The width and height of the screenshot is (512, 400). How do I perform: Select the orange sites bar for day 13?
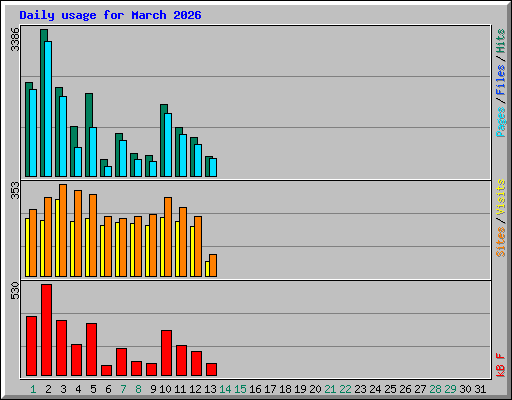point(213,266)
